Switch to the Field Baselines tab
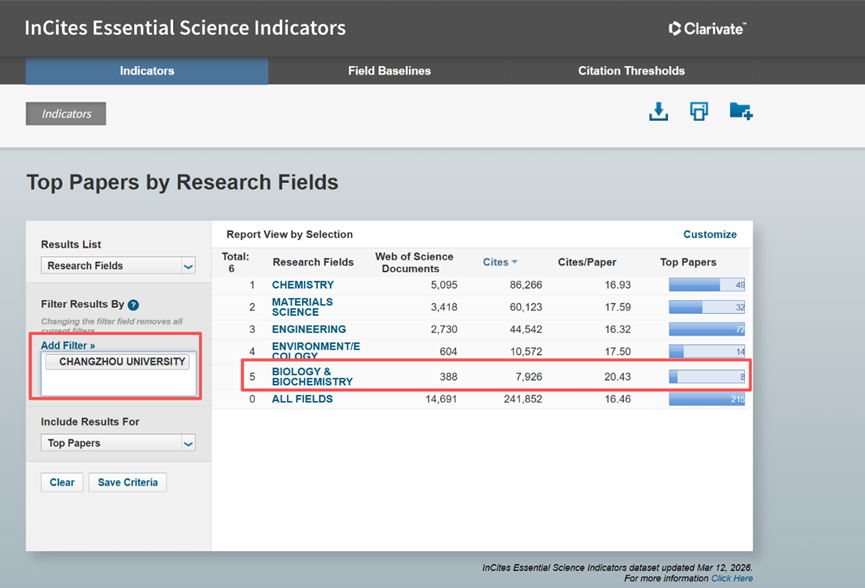This screenshot has height=588, width=865. coord(389,71)
